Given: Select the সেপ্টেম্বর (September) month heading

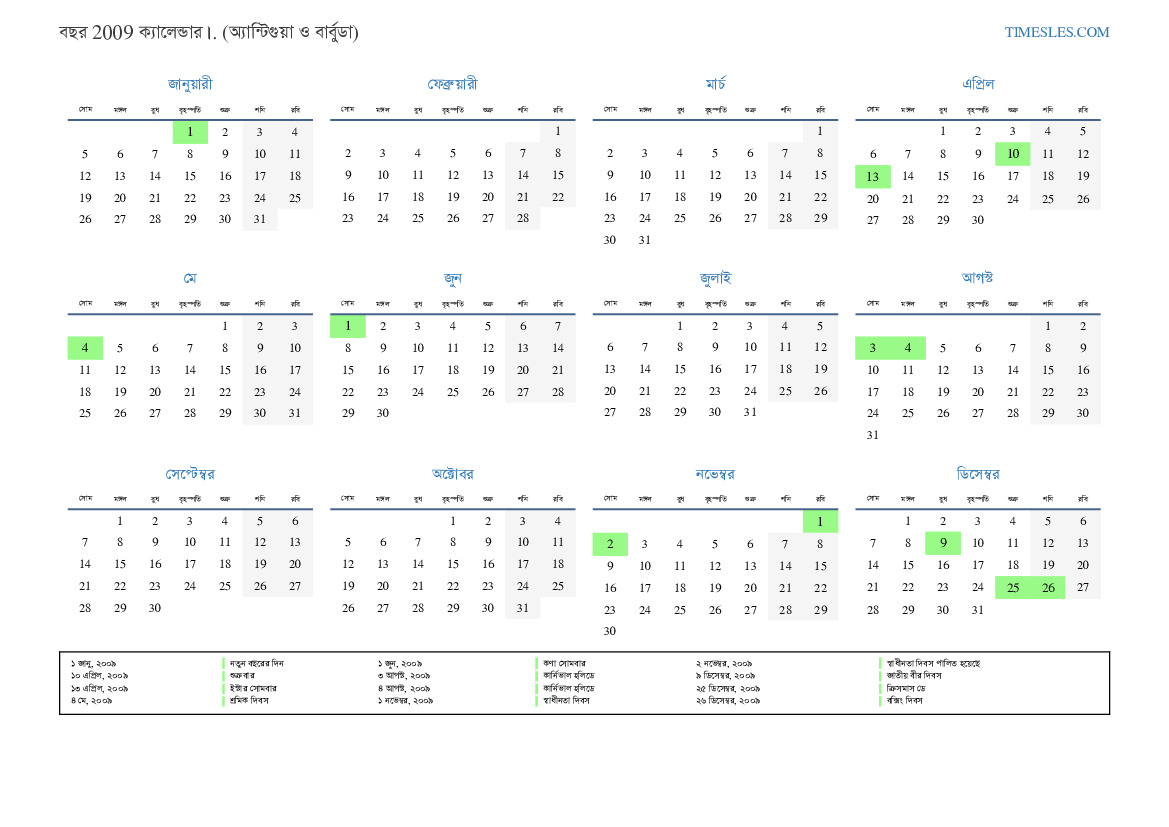Looking at the screenshot, I should (x=190, y=474).
